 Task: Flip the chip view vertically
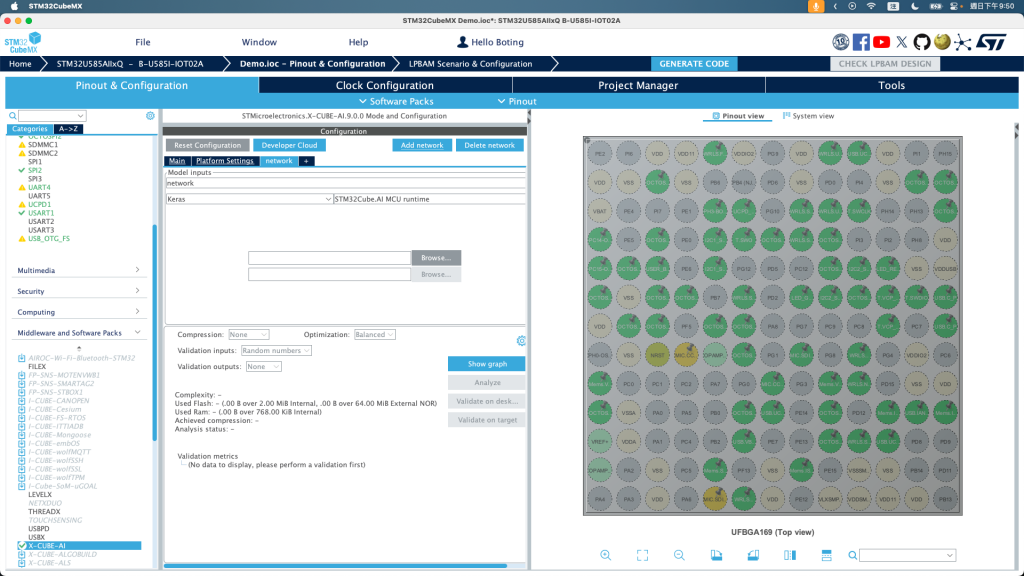pos(826,555)
